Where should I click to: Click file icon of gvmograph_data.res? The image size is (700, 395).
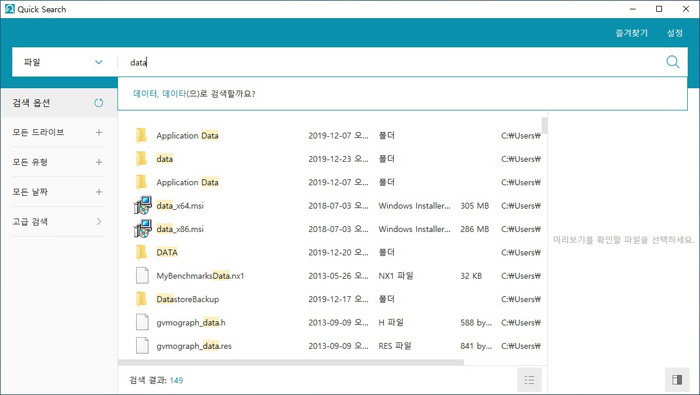point(142,345)
